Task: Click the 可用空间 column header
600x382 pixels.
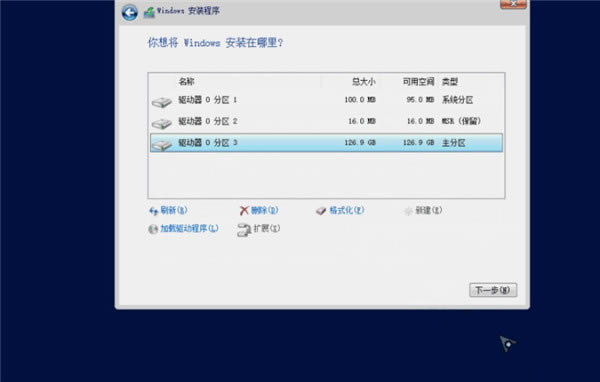Action: 418,82
